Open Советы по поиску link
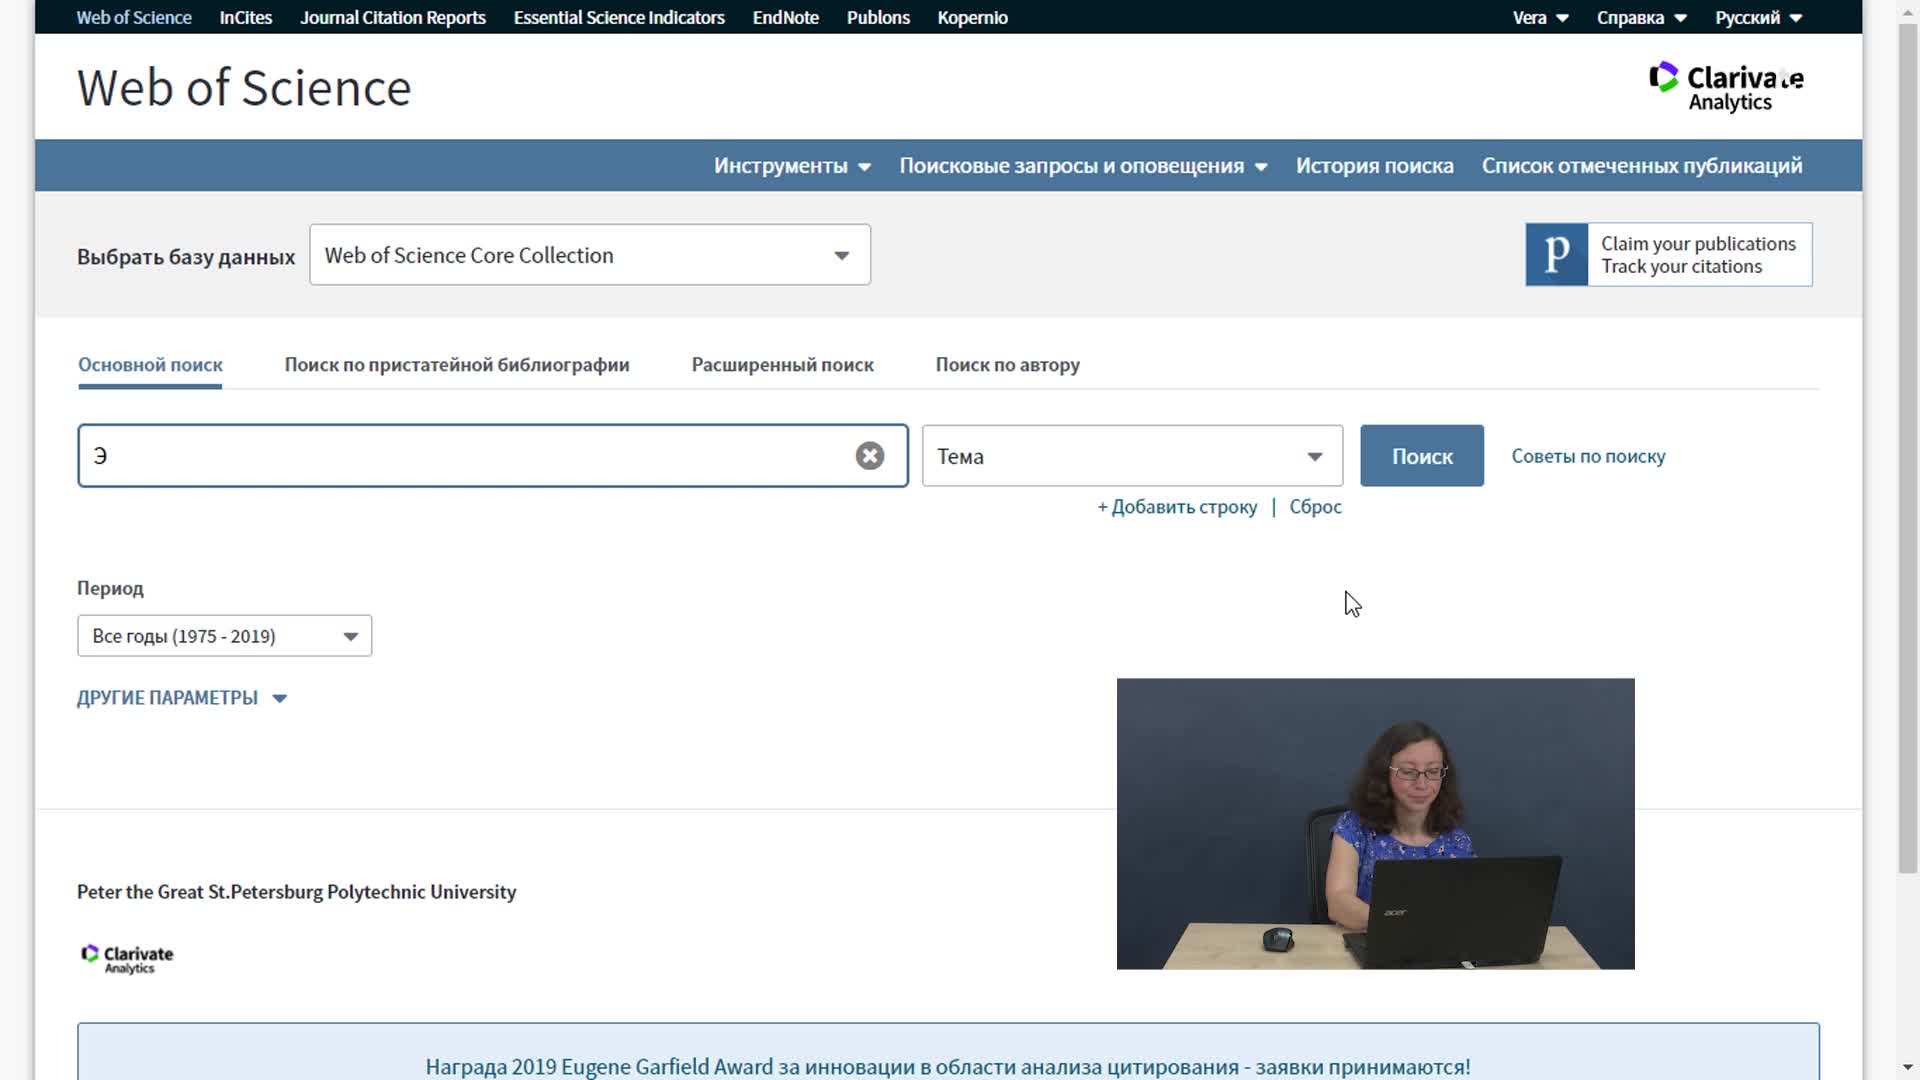Screen dimensions: 1920x1080 1588,456
